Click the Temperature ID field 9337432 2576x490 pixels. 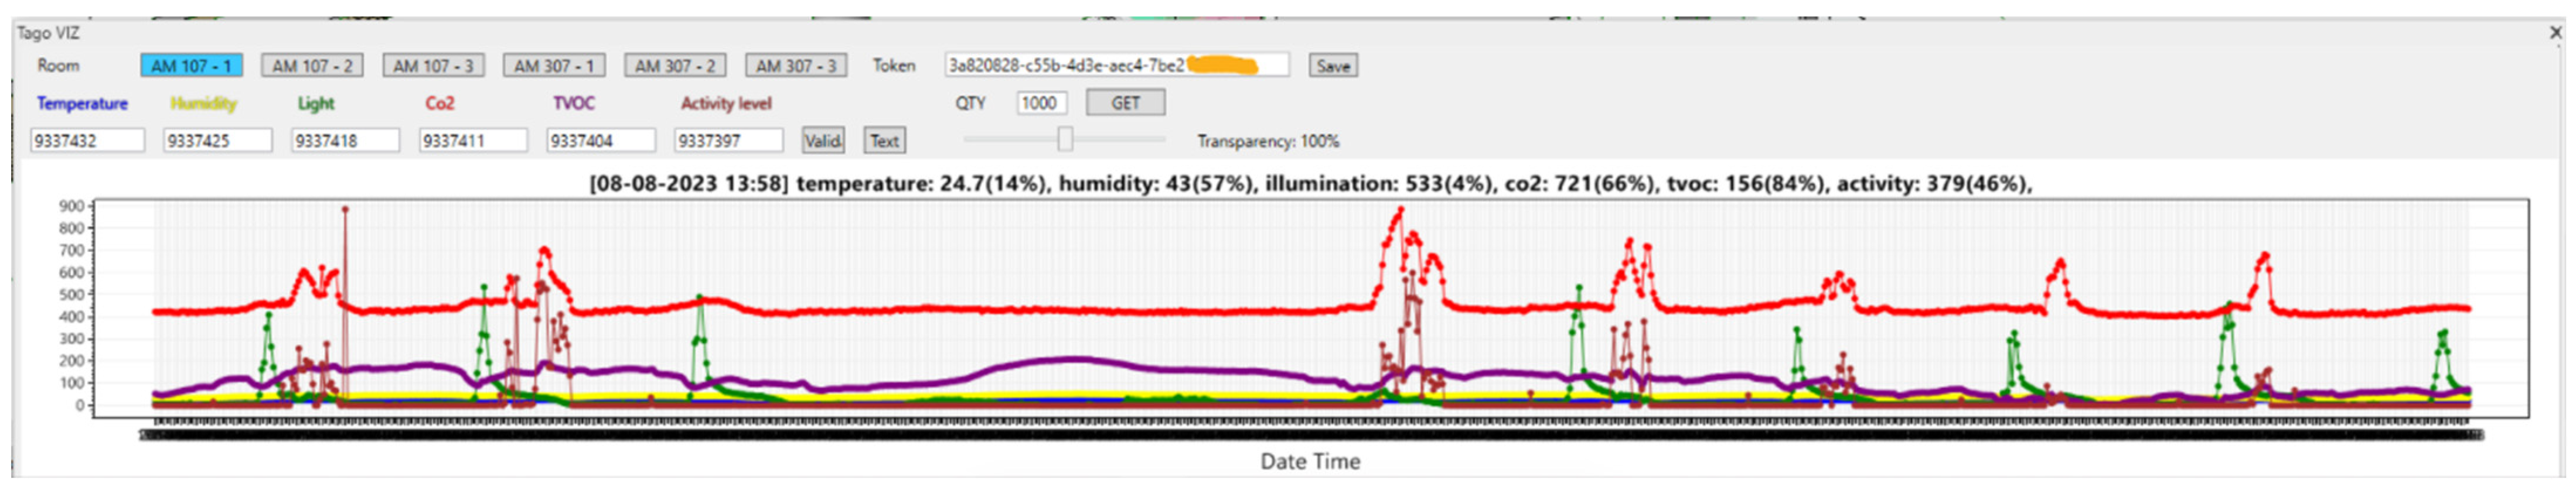(87, 141)
